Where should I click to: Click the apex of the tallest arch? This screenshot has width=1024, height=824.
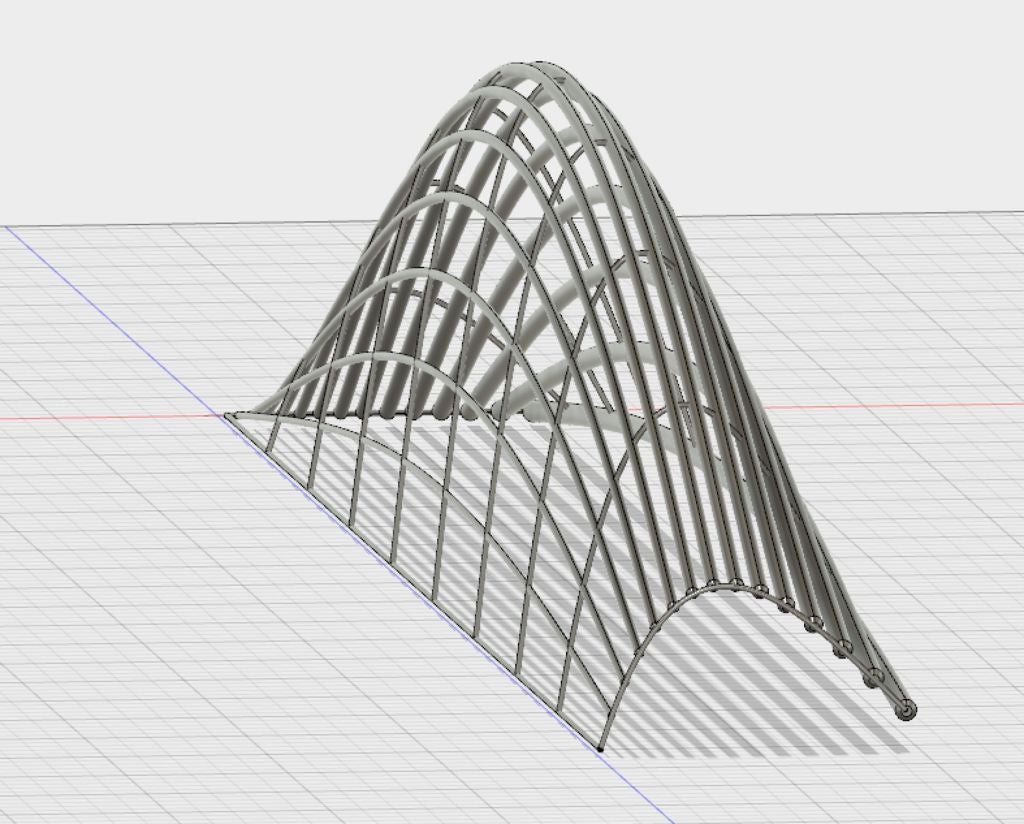coord(530,66)
